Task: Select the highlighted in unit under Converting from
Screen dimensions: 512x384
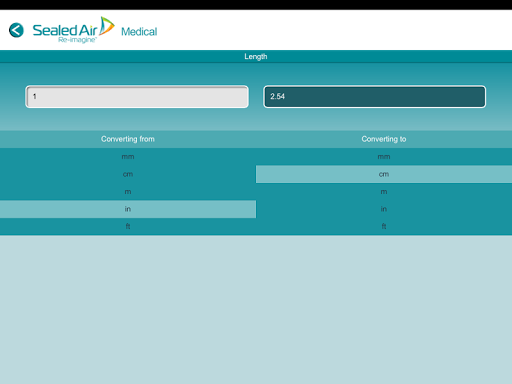Action: pyautogui.click(x=128, y=209)
